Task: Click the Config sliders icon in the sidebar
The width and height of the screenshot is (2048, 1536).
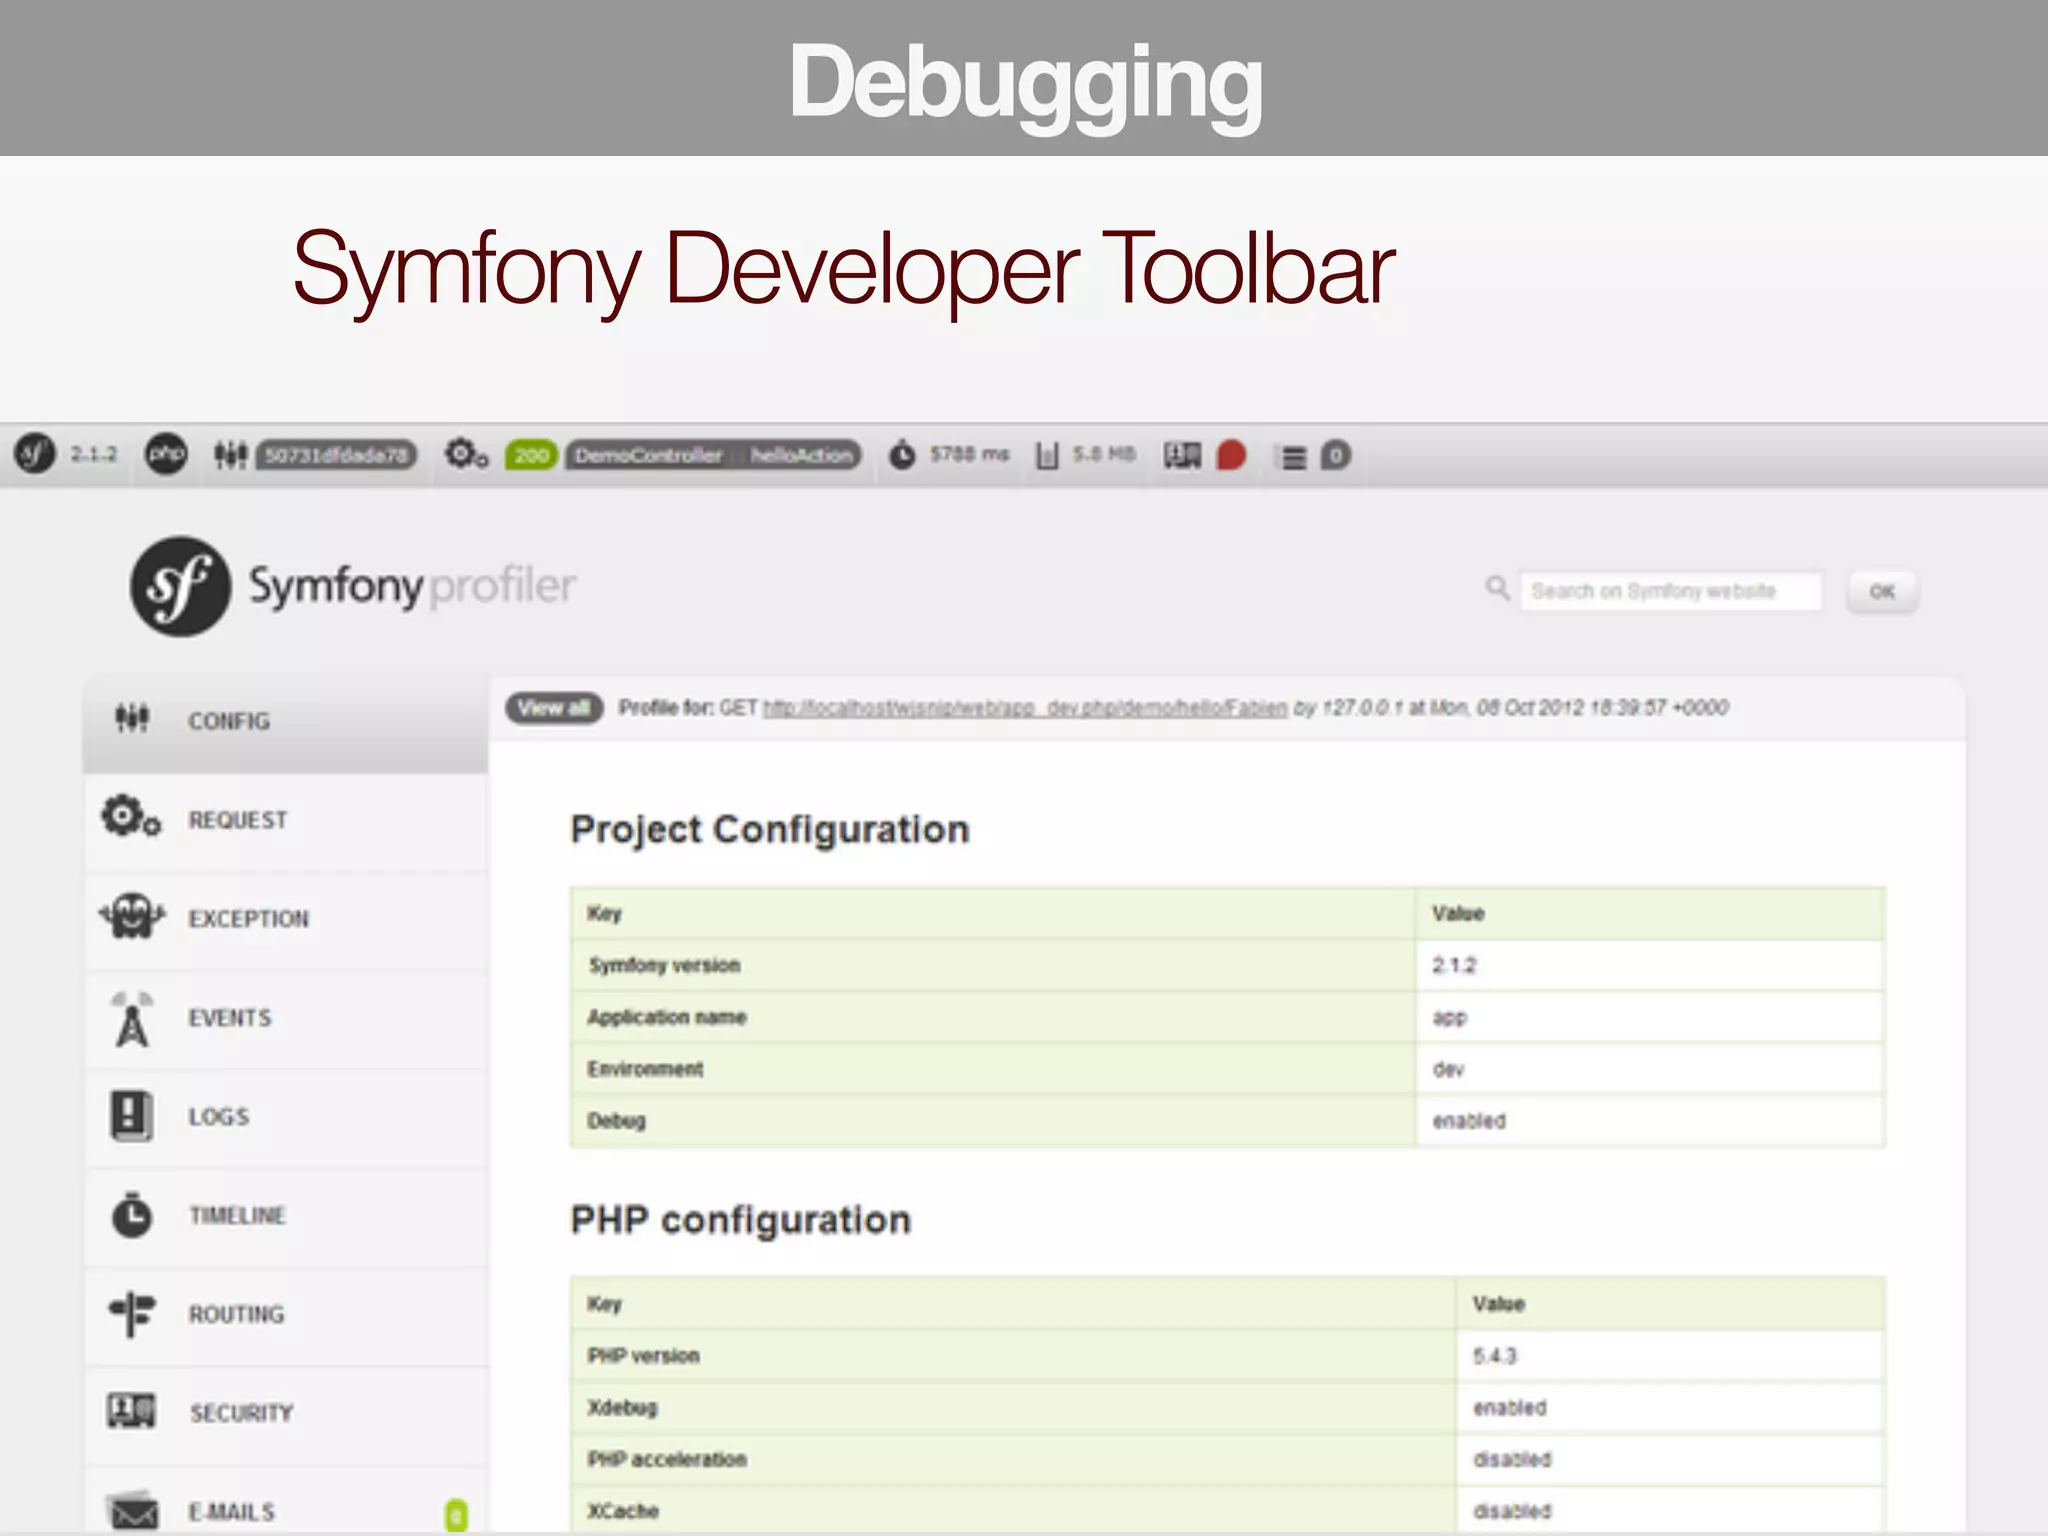Action: 132,718
